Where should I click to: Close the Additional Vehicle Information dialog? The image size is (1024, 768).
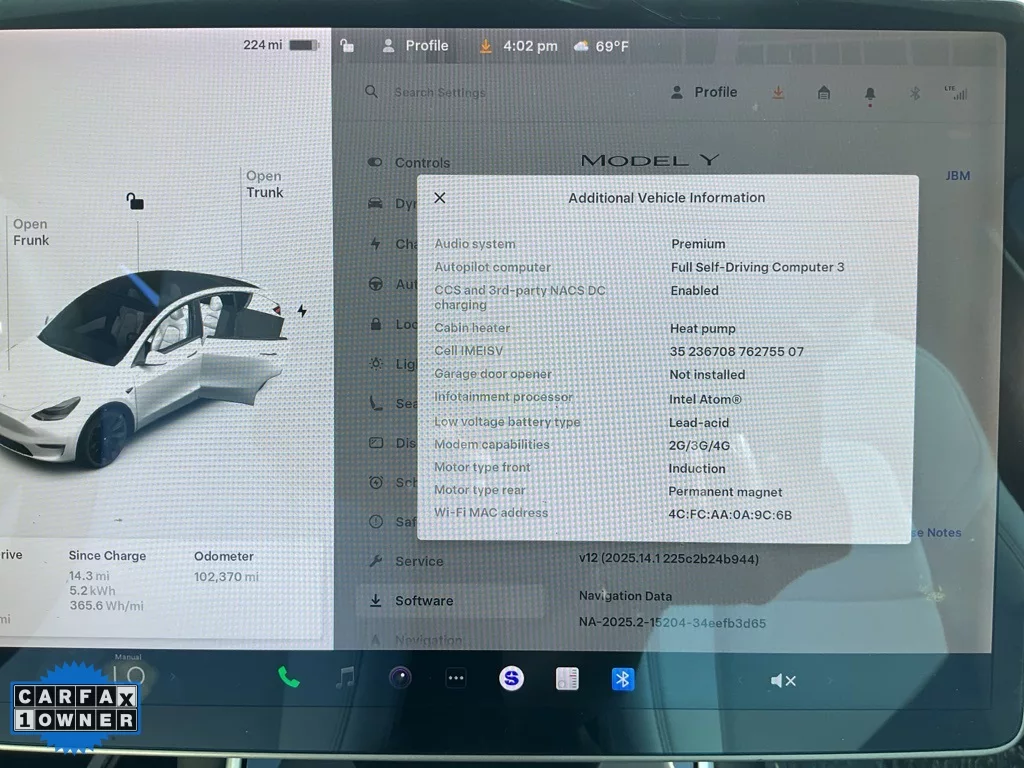tap(440, 198)
